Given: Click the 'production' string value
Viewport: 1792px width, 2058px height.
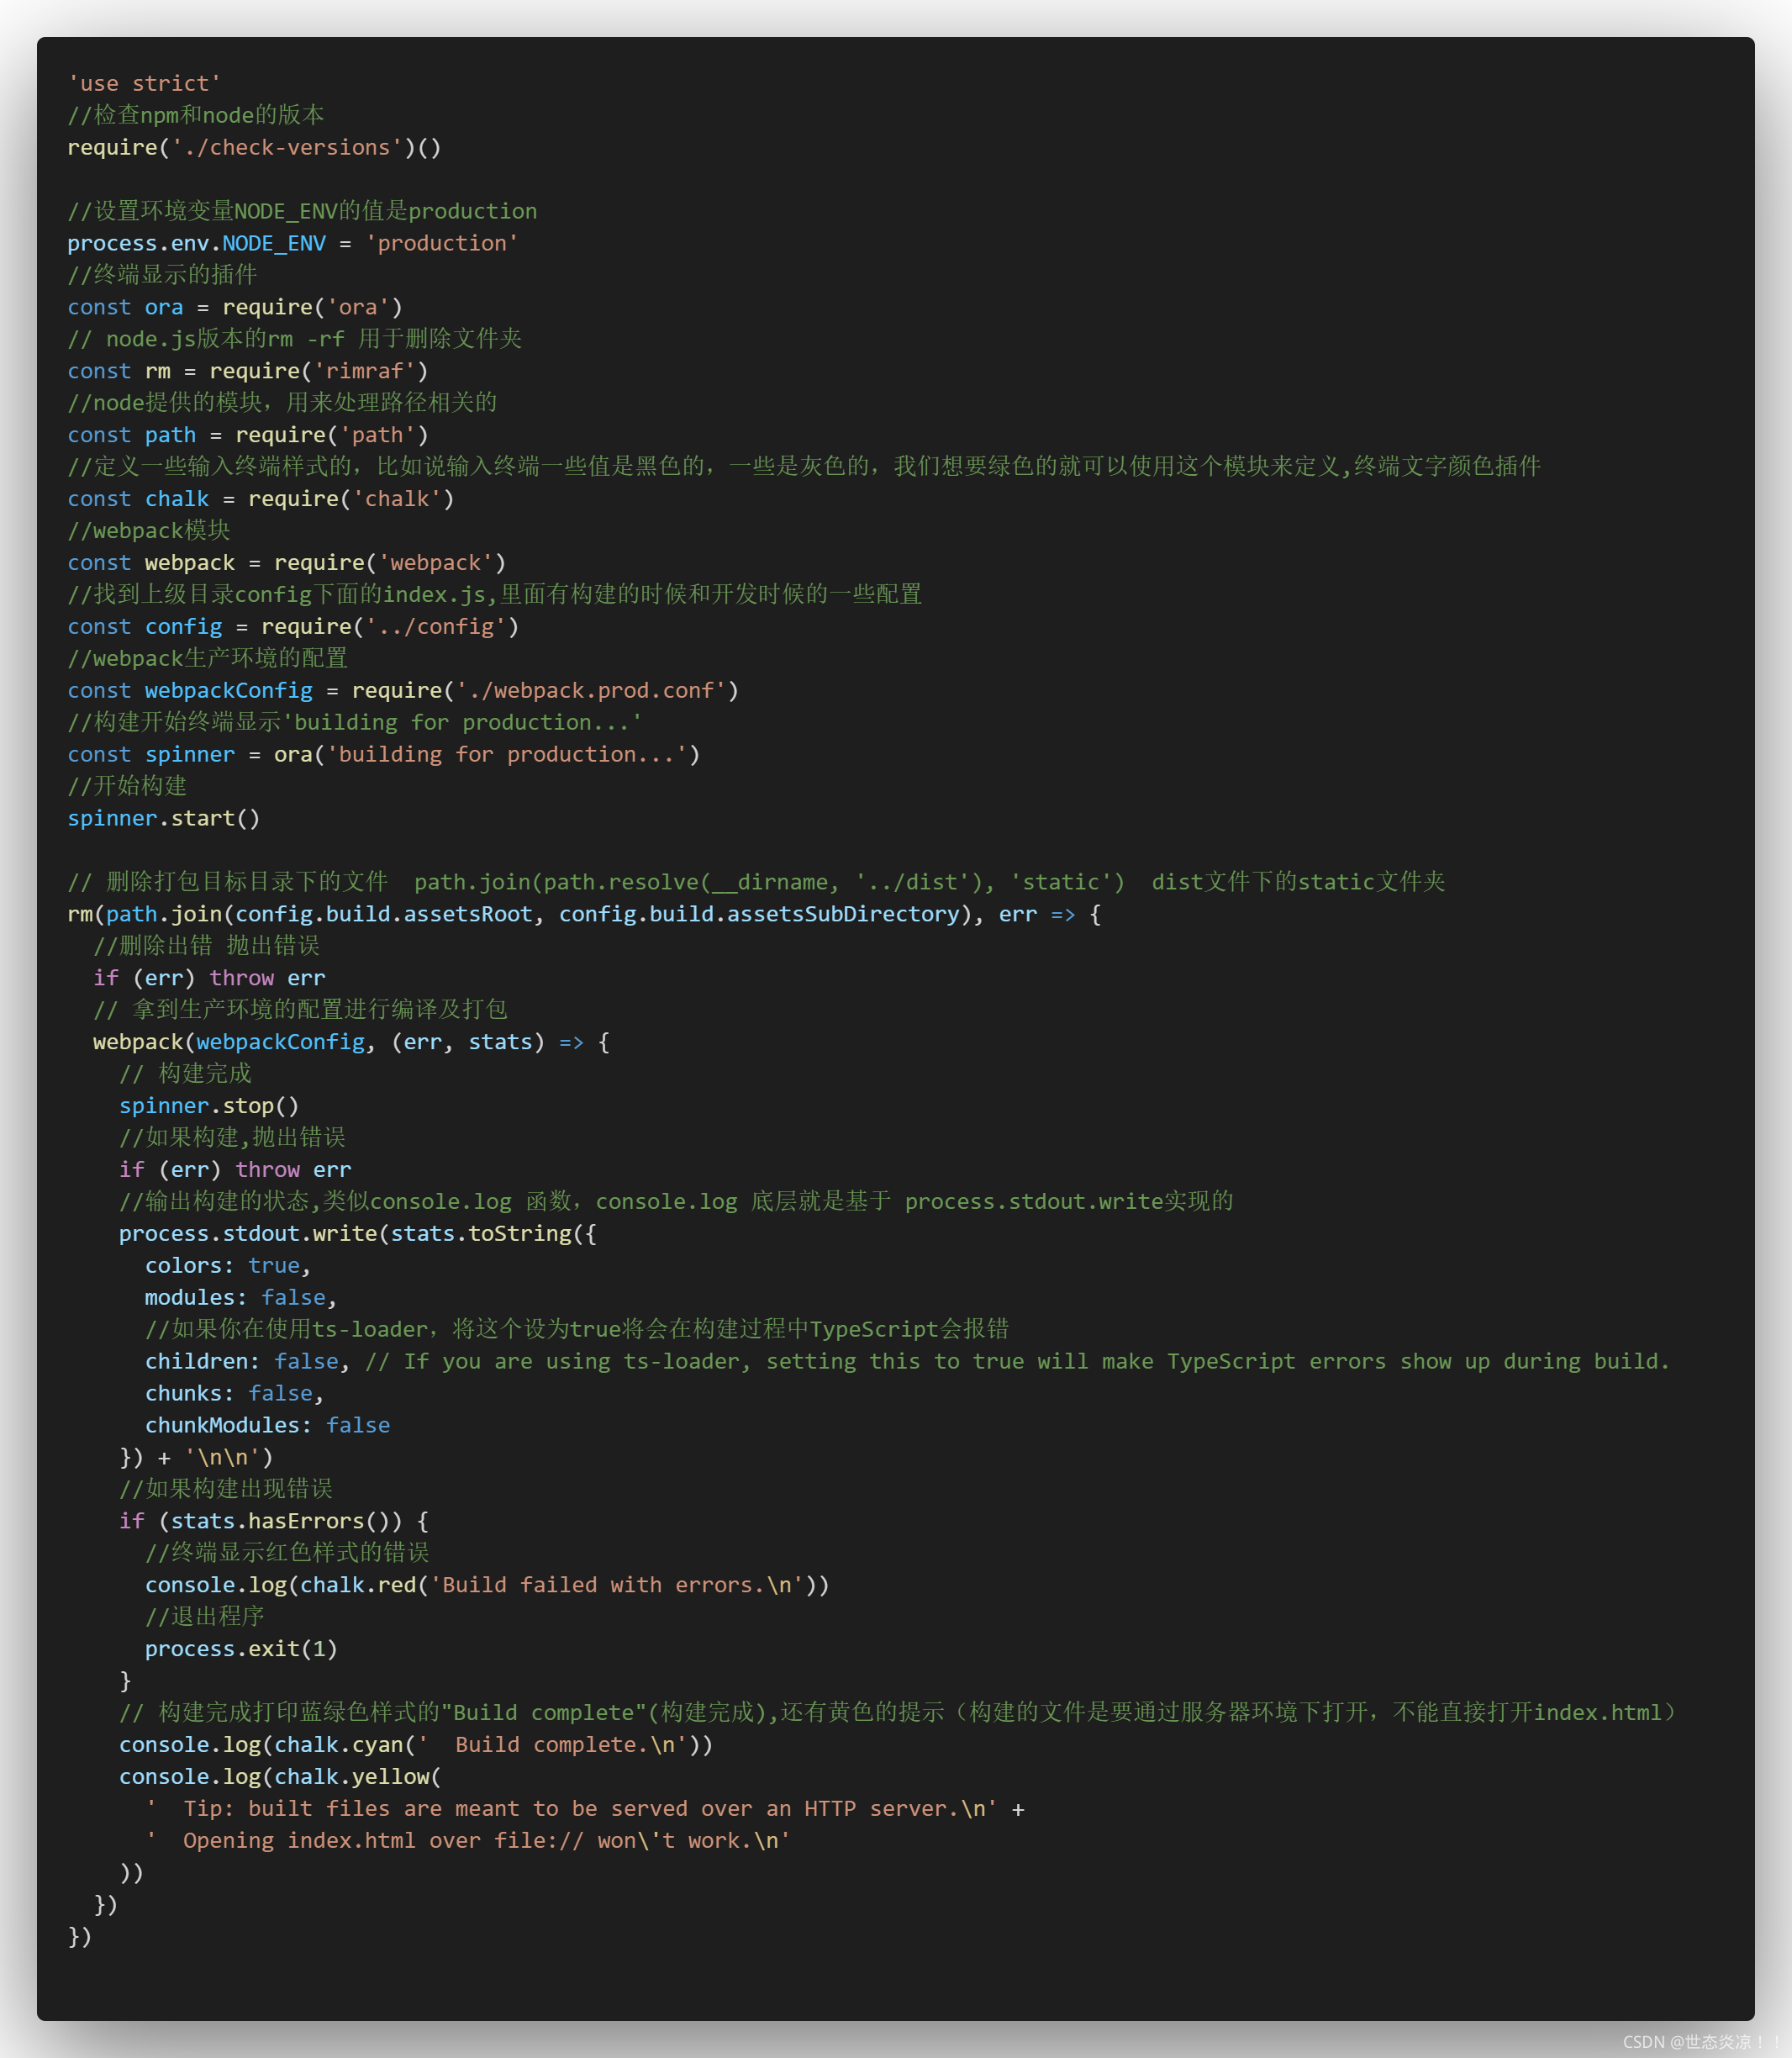Looking at the screenshot, I should click(441, 243).
